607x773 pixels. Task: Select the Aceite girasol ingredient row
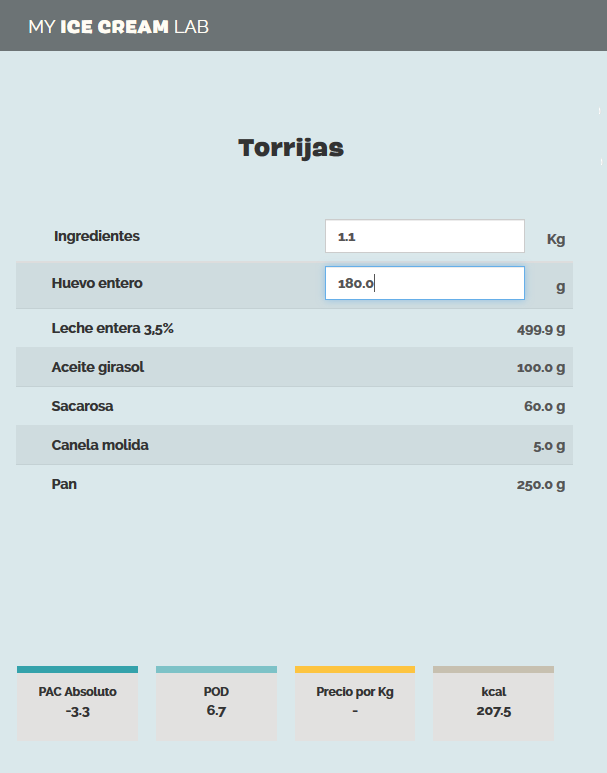click(x=98, y=367)
